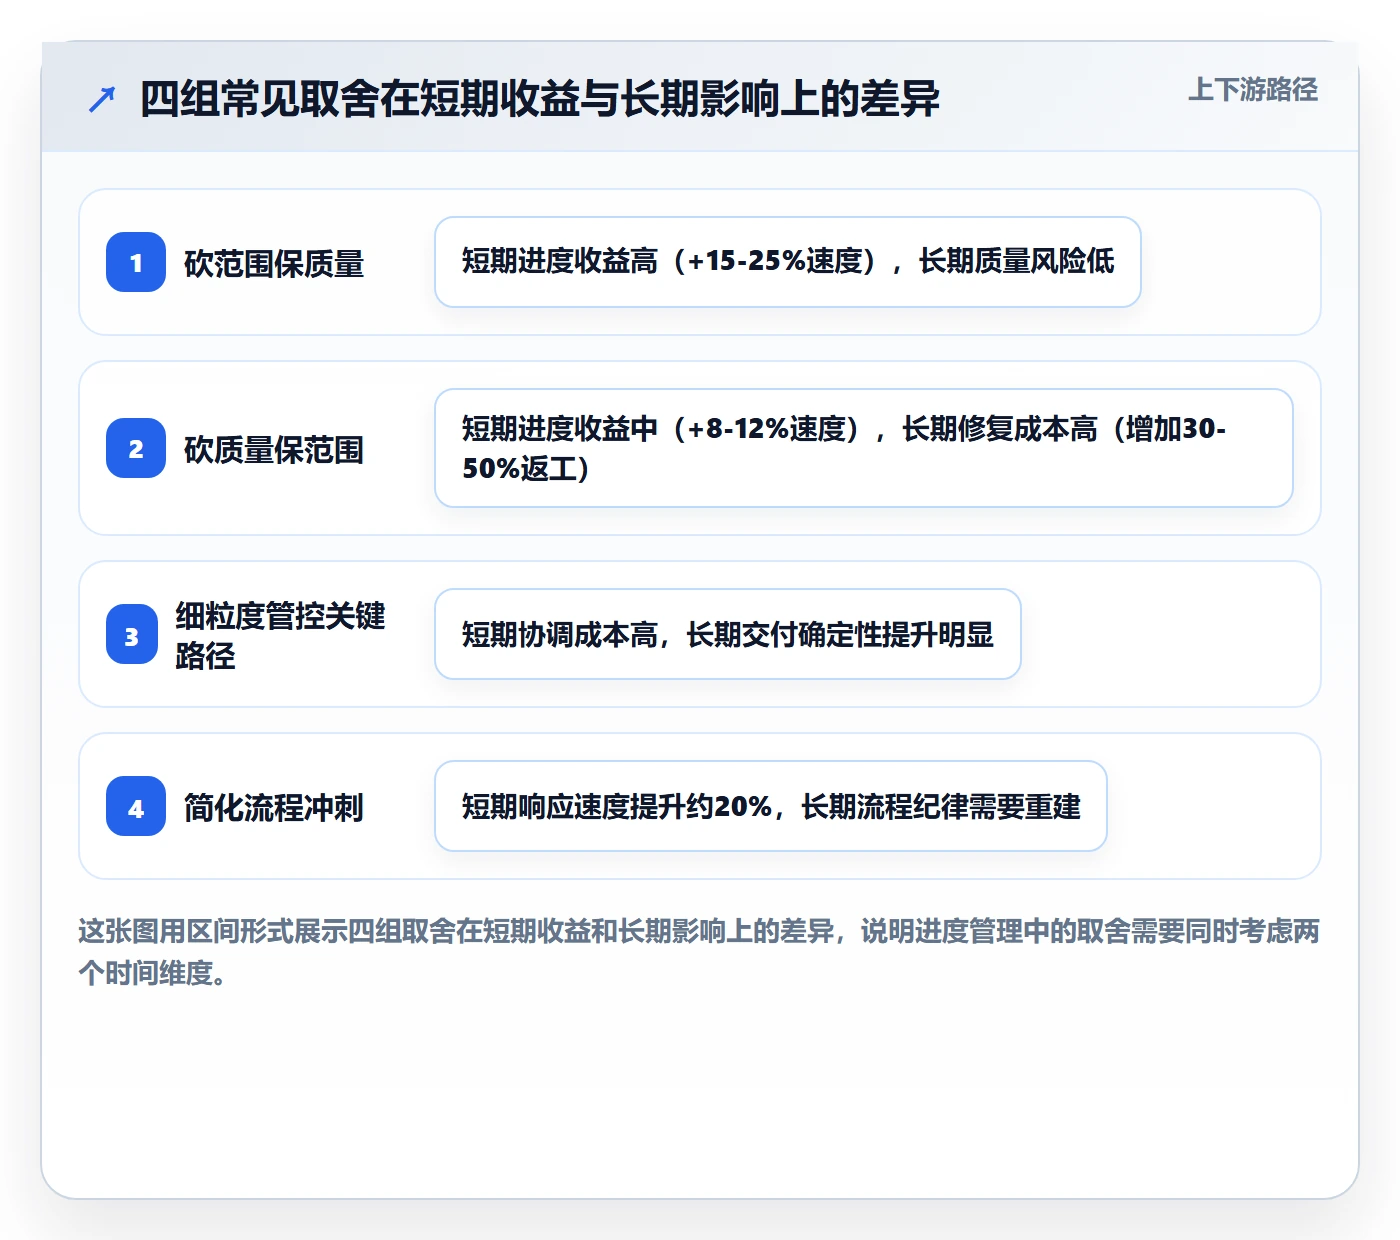Click the label 砍质量保范围

[274, 449]
